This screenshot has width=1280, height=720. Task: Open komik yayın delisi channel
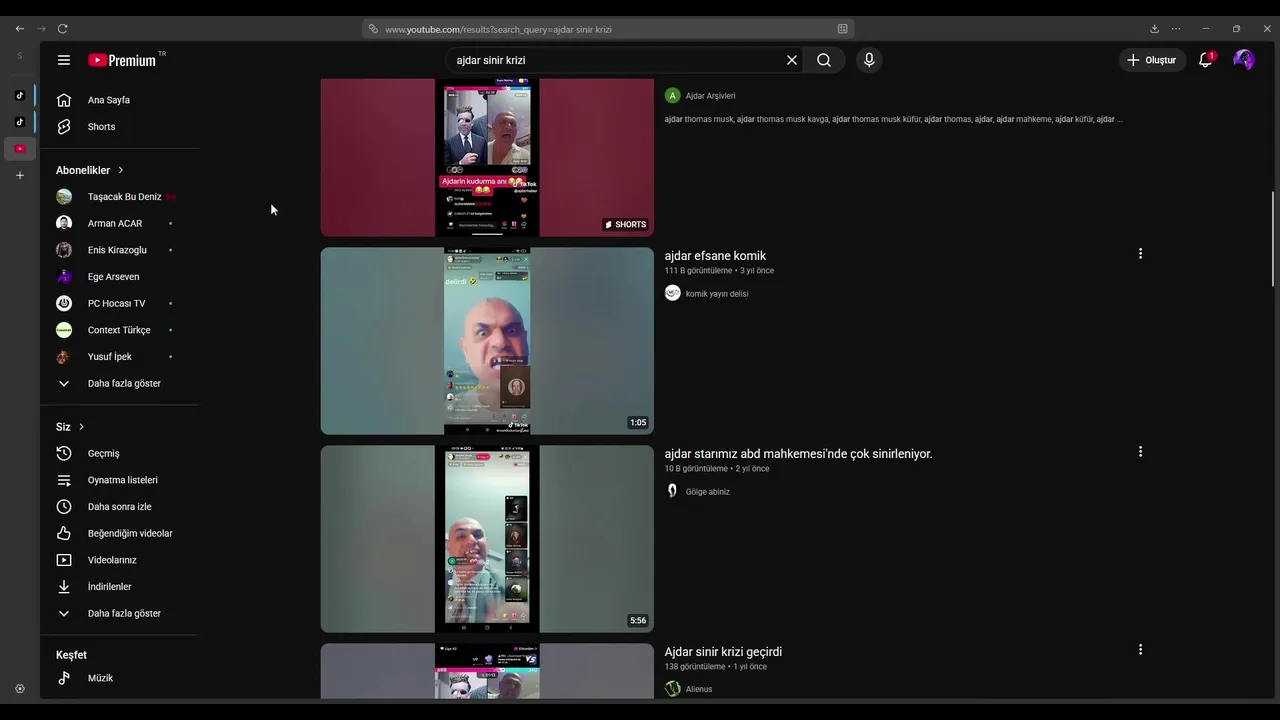(x=717, y=294)
